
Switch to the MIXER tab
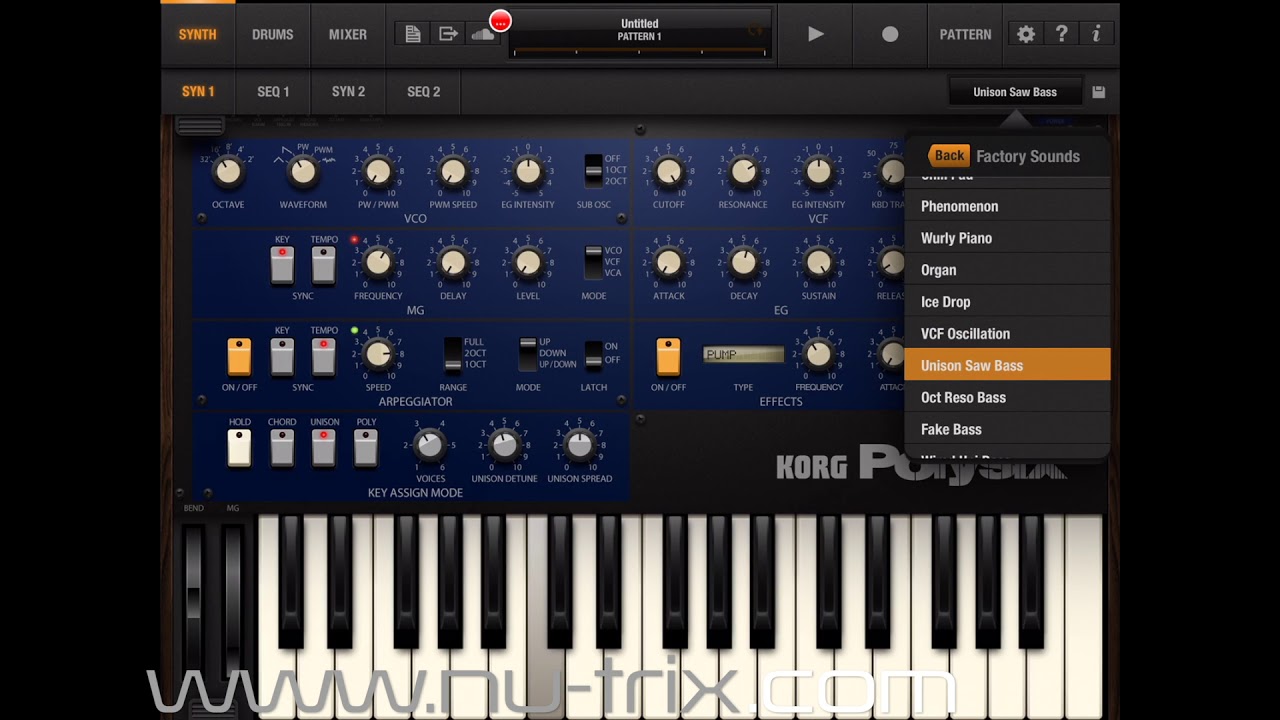point(348,34)
